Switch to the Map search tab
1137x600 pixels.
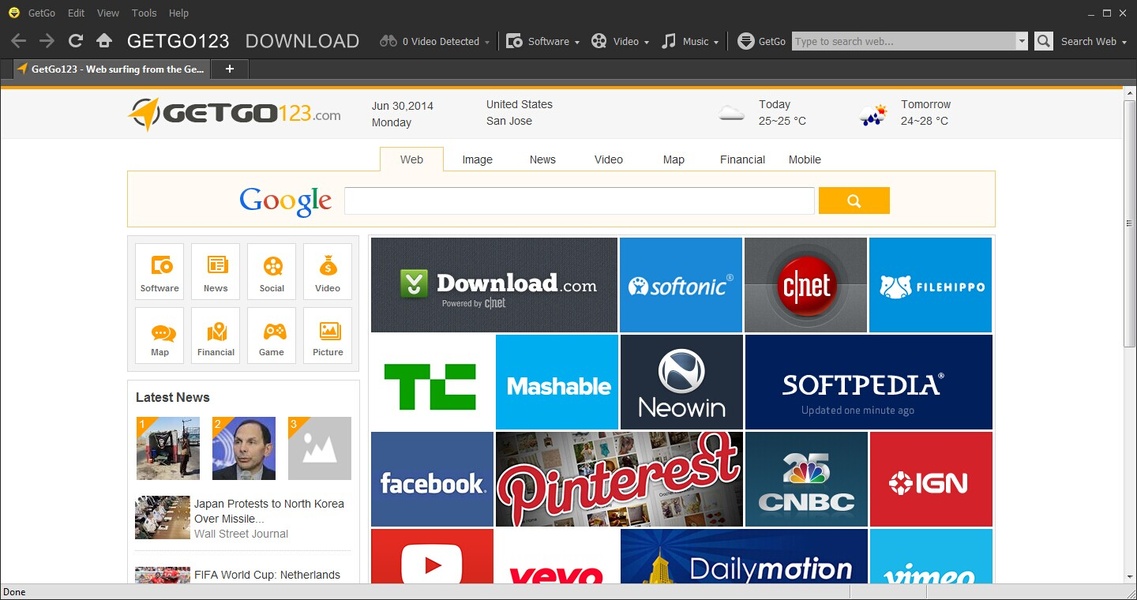674,160
